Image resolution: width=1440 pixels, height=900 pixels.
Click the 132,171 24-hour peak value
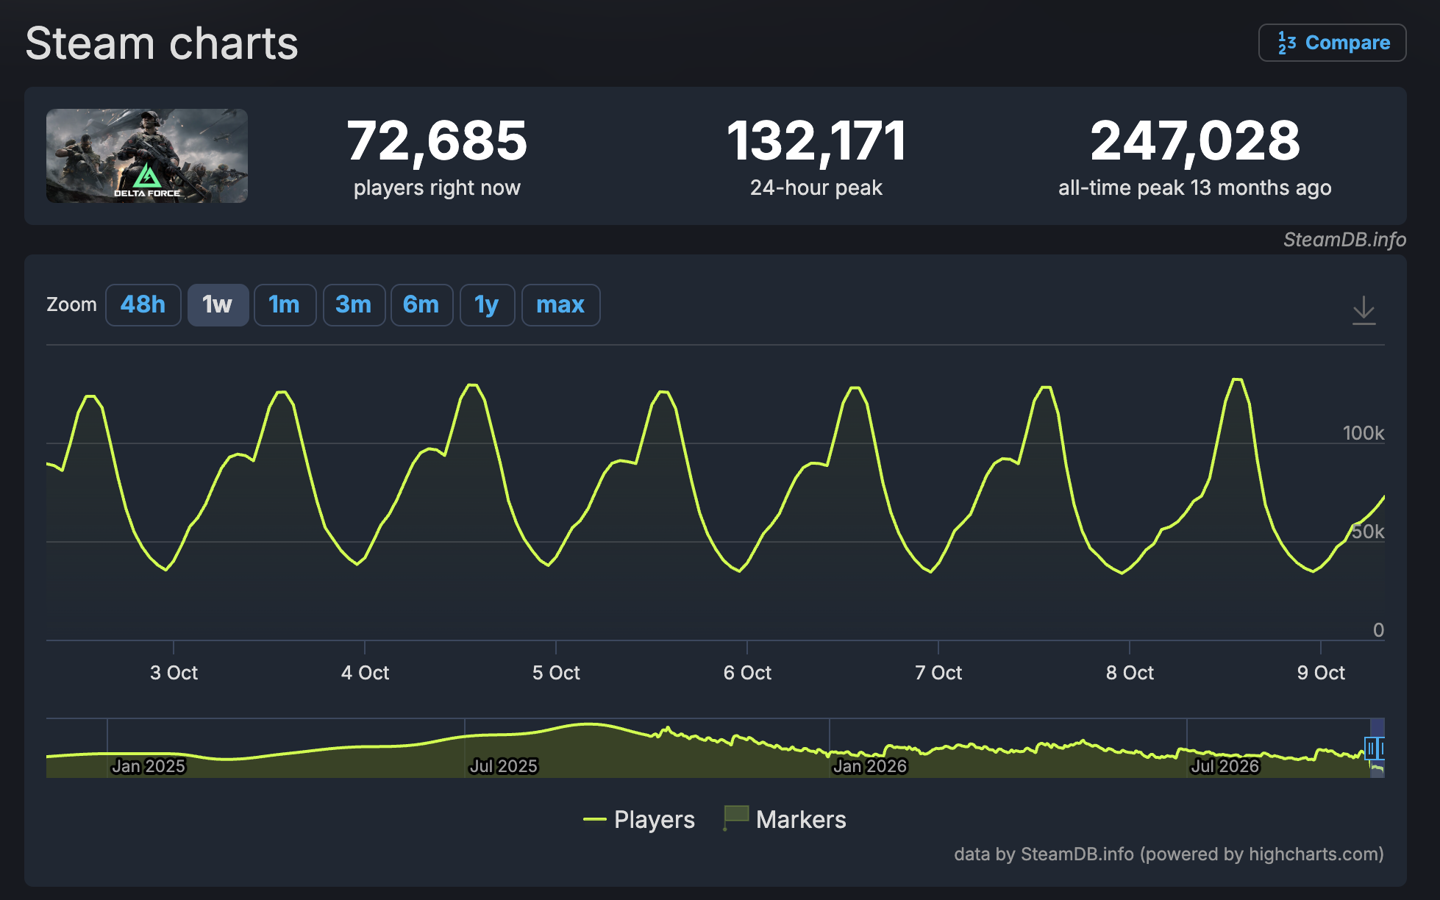(x=816, y=141)
